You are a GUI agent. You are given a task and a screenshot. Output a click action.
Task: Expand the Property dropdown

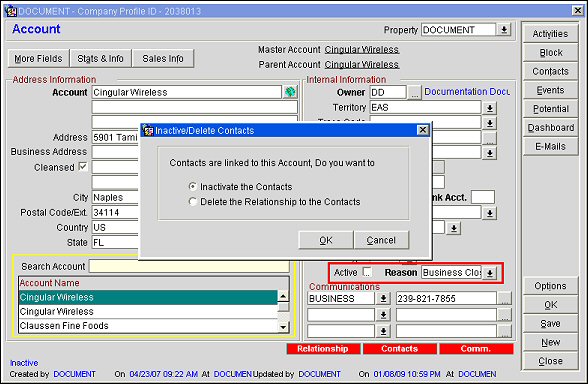(x=504, y=30)
